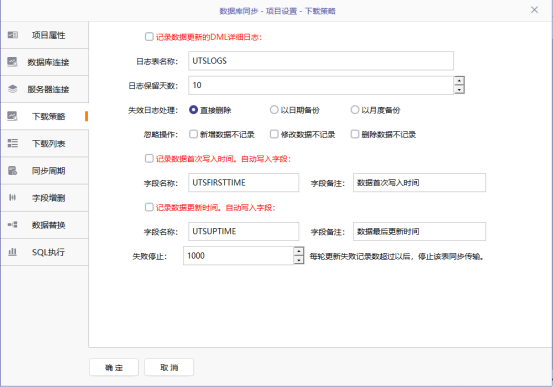Image resolution: width=553 pixels, height=387 pixels.
Task: Open 服务器连接 server icon
Action: tap(12, 89)
